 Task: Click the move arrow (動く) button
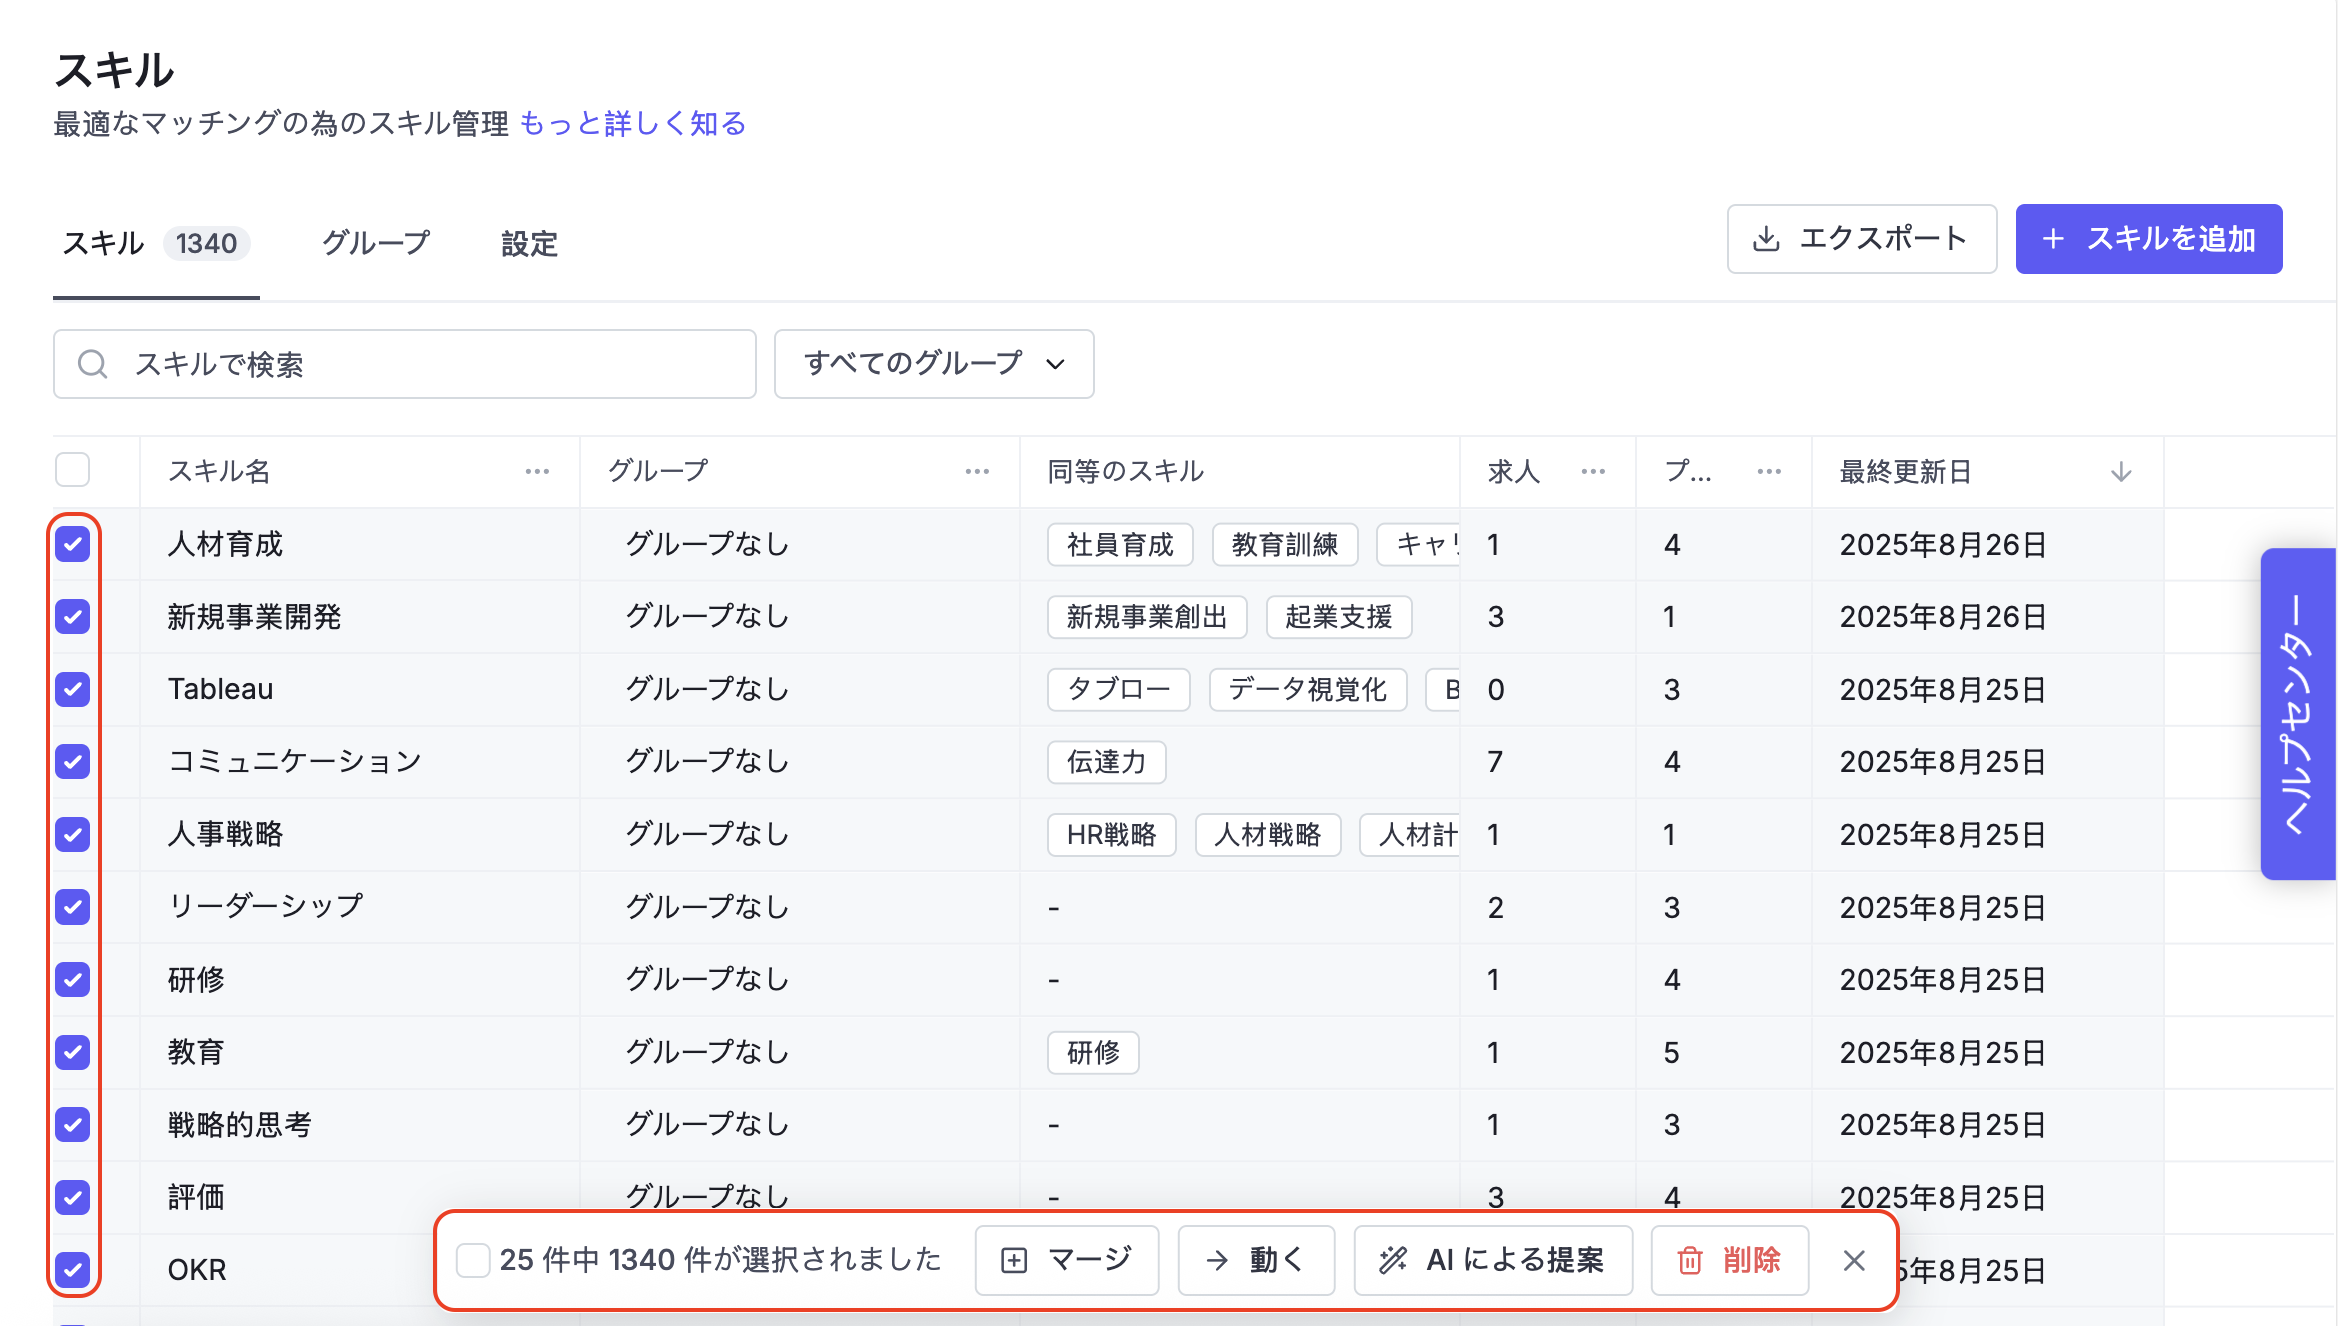[1256, 1260]
